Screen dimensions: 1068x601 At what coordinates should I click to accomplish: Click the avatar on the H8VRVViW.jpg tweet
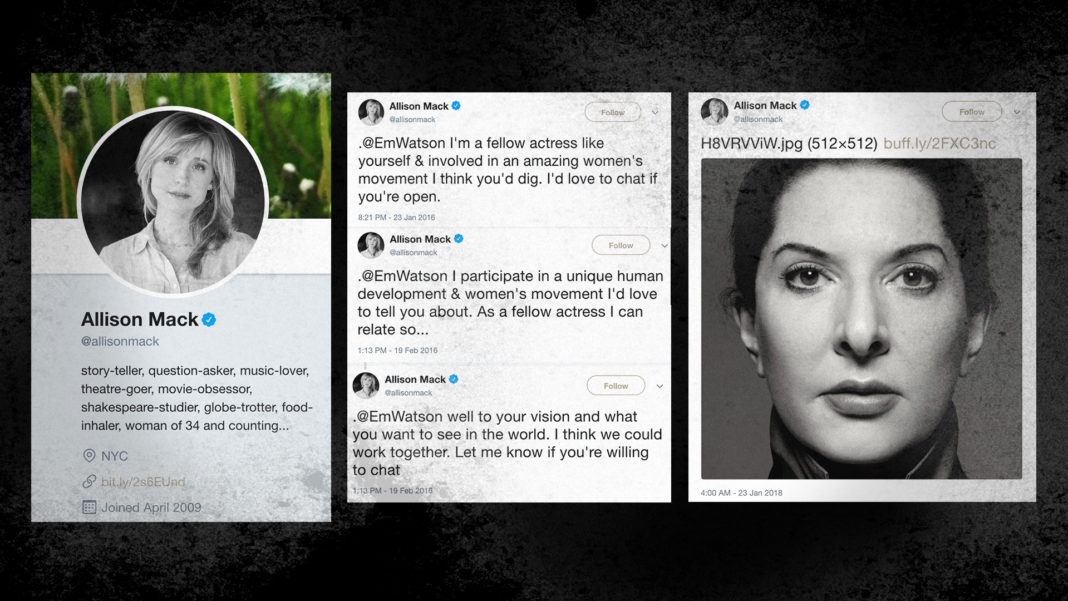point(714,112)
